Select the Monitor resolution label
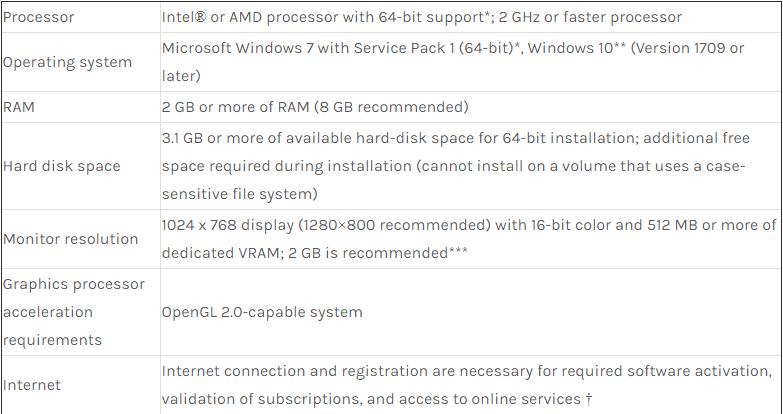The width and height of the screenshot is (783, 414). 70,239
